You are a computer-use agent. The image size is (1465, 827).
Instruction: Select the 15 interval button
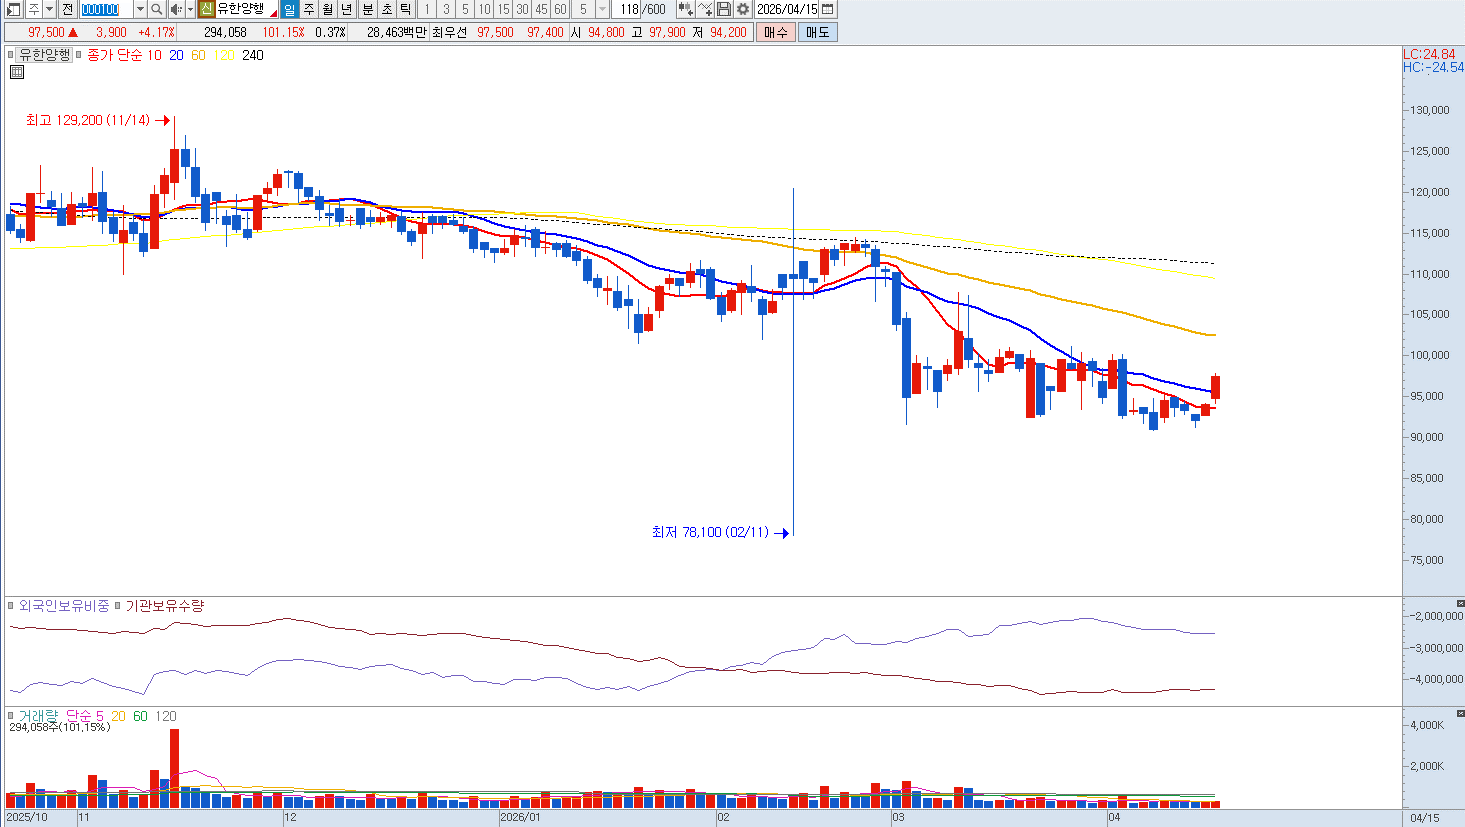(503, 9)
